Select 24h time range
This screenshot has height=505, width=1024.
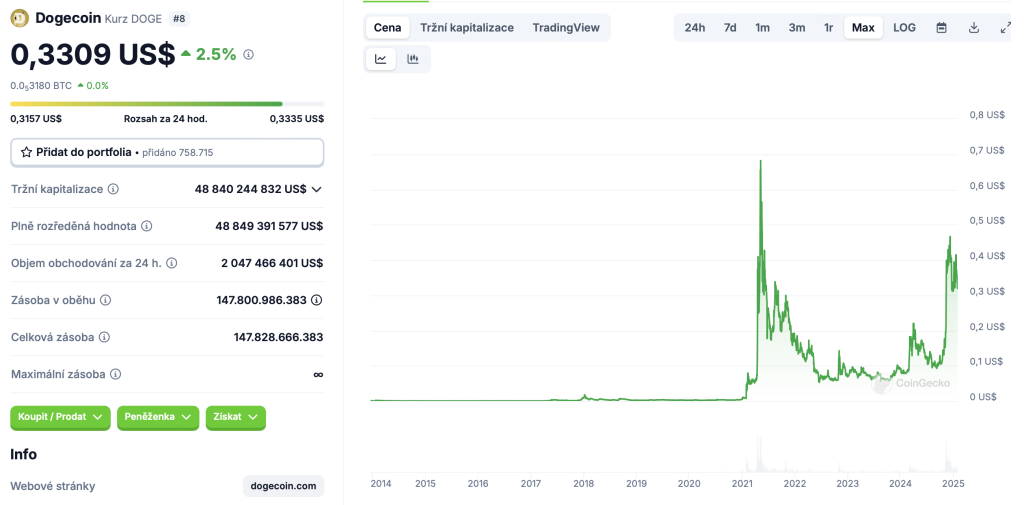(695, 27)
